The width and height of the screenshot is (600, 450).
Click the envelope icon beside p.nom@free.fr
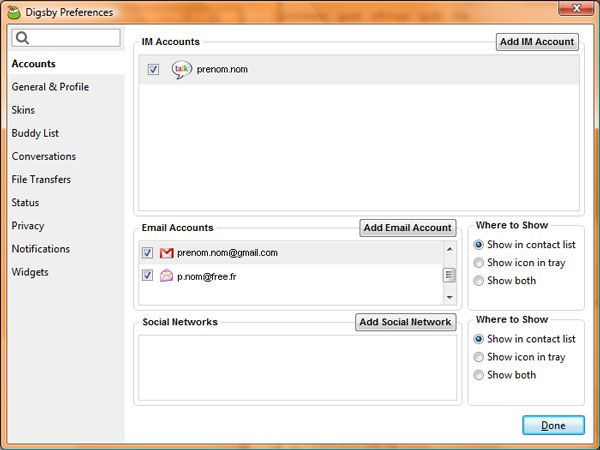pyautogui.click(x=166, y=276)
